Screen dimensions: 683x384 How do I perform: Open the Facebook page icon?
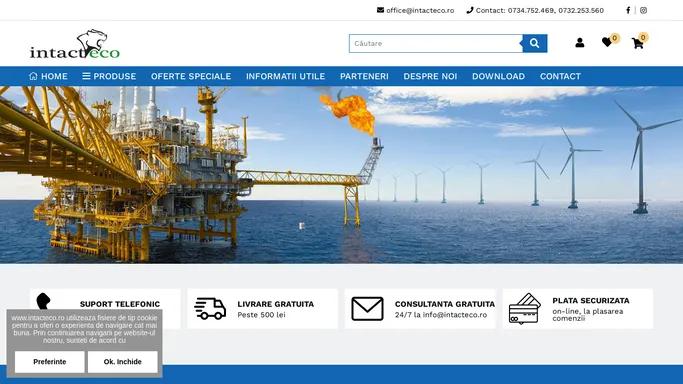click(628, 10)
